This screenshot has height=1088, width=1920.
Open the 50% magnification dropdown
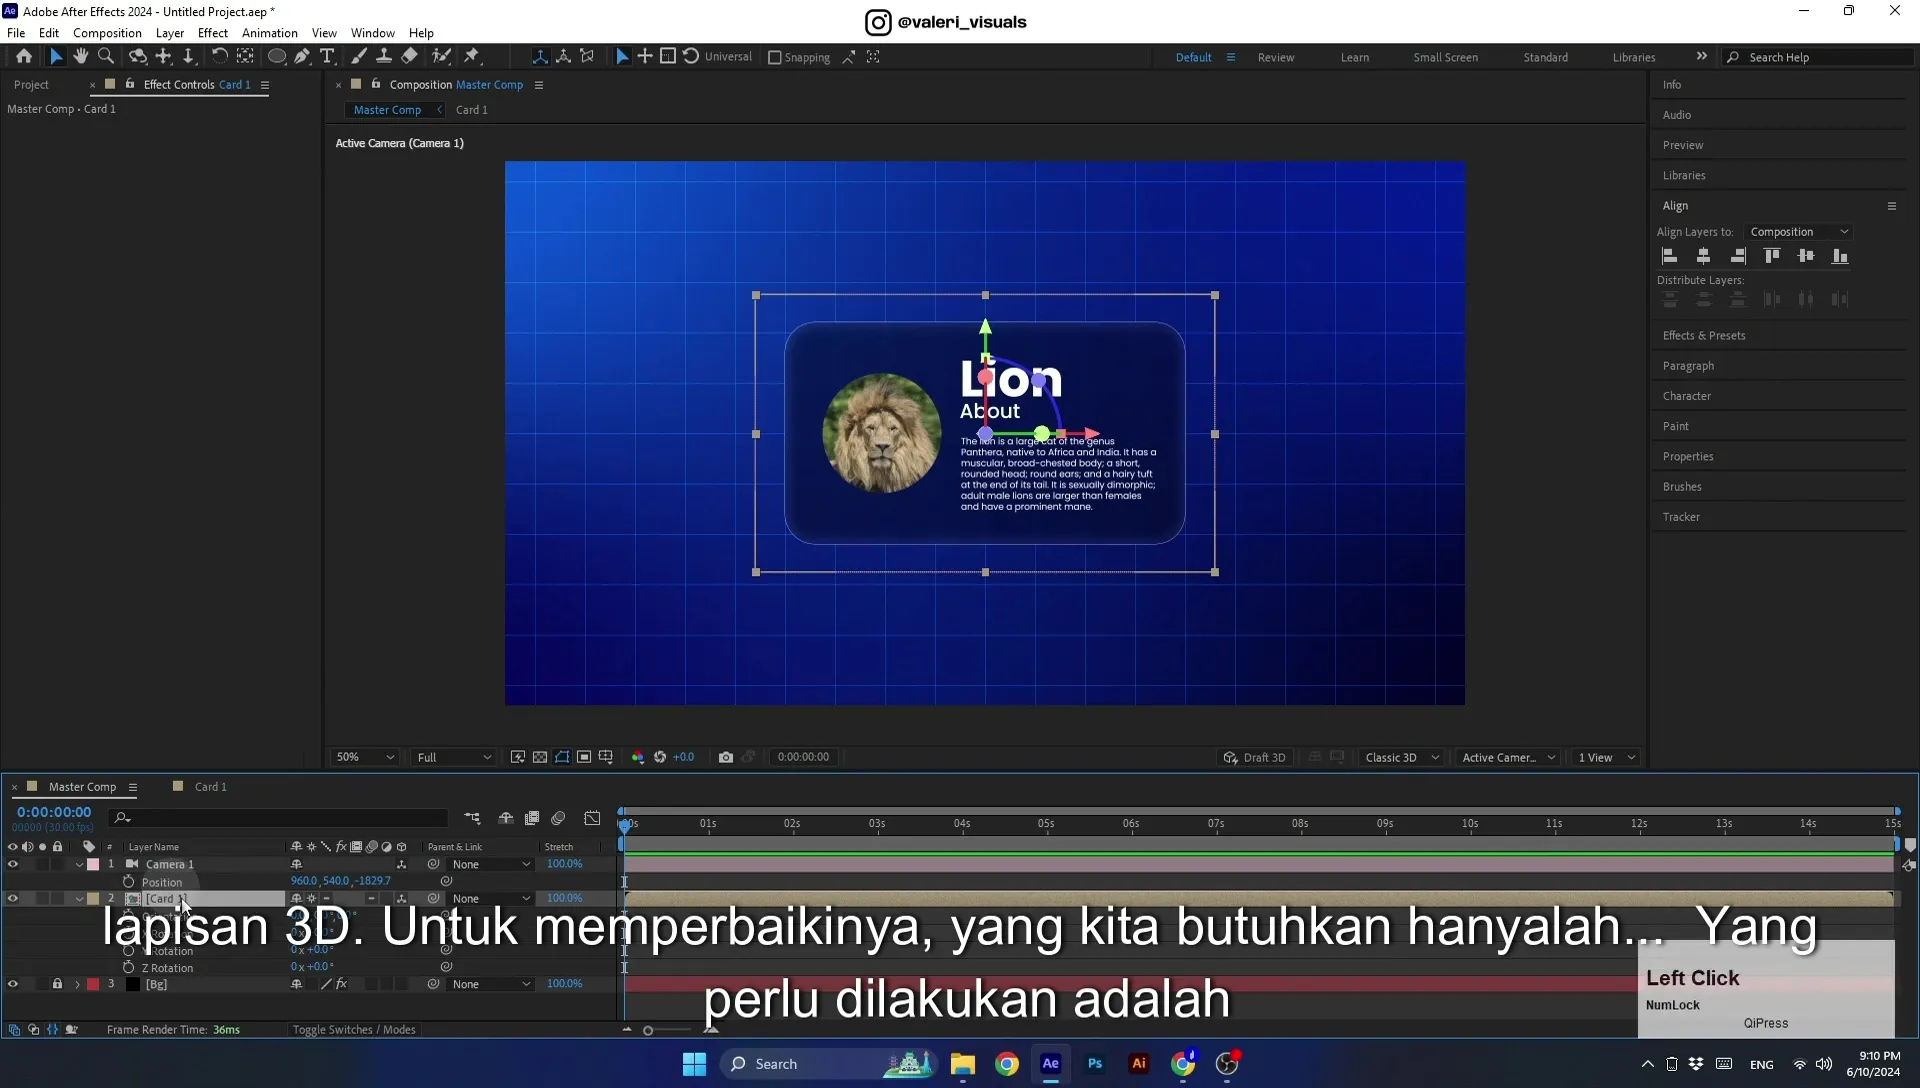click(x=365, y=757)
